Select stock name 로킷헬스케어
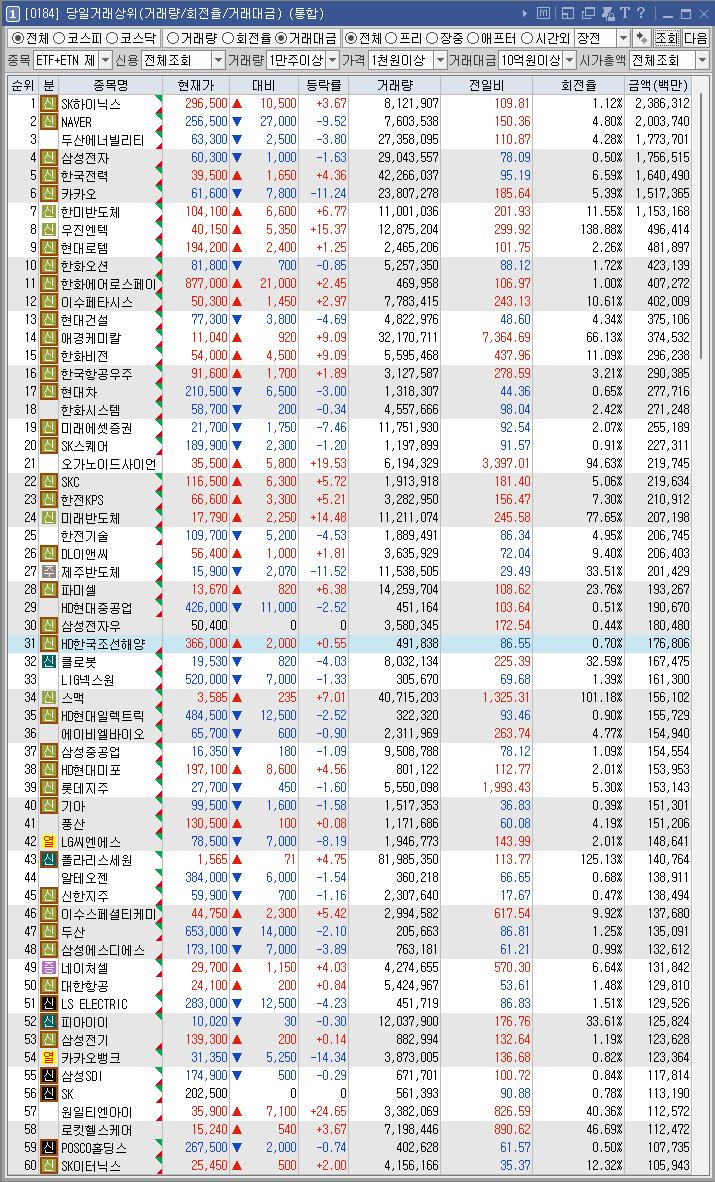 [x=96, y=1129]
